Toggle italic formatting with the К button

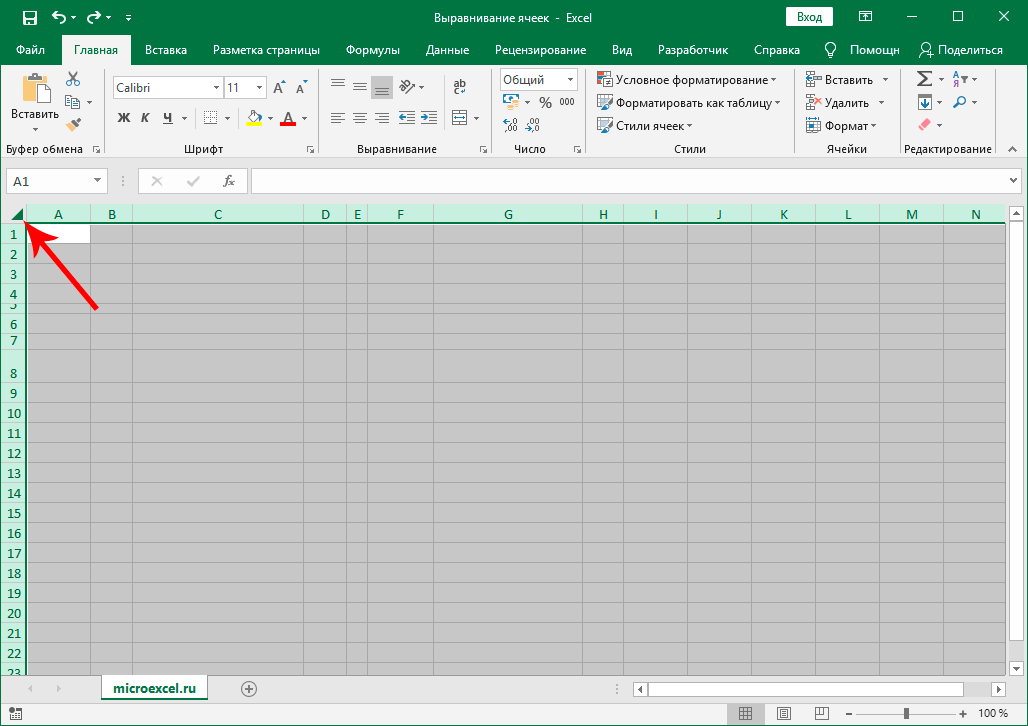pos(146,118)
